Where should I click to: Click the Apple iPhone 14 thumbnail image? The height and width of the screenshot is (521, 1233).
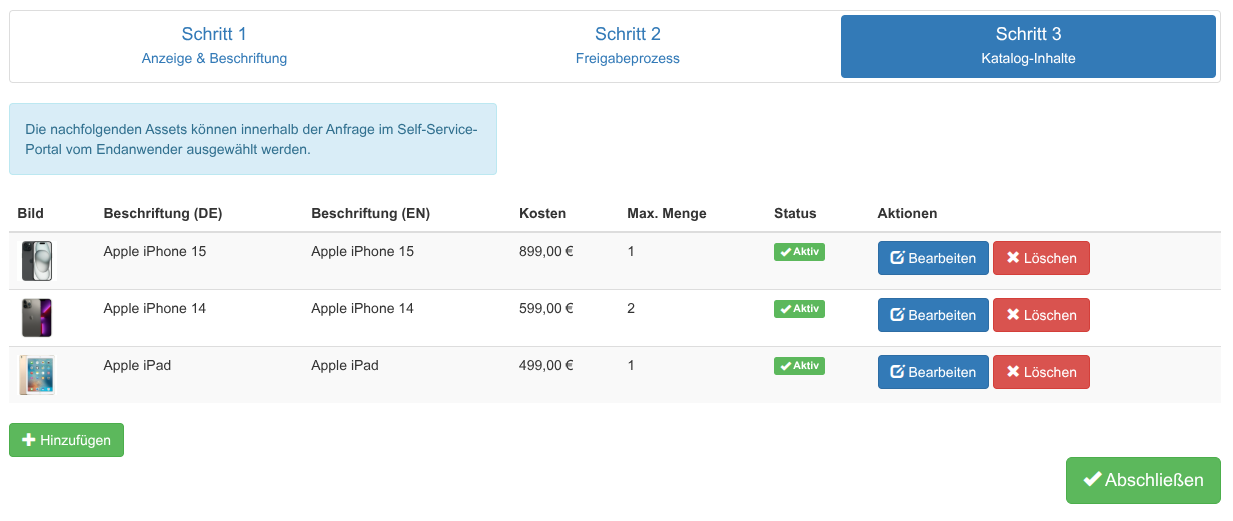click(x=37, y=318)
